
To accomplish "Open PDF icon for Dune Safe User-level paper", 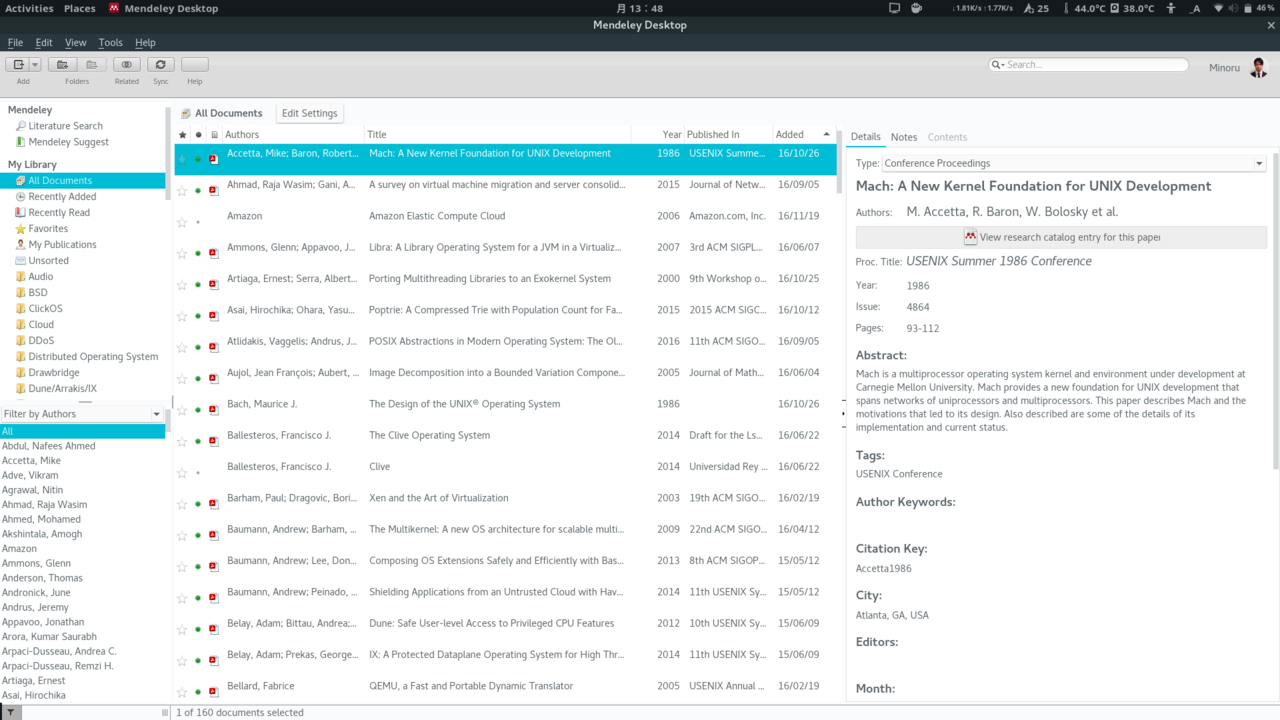I will [x=213, y=629].
